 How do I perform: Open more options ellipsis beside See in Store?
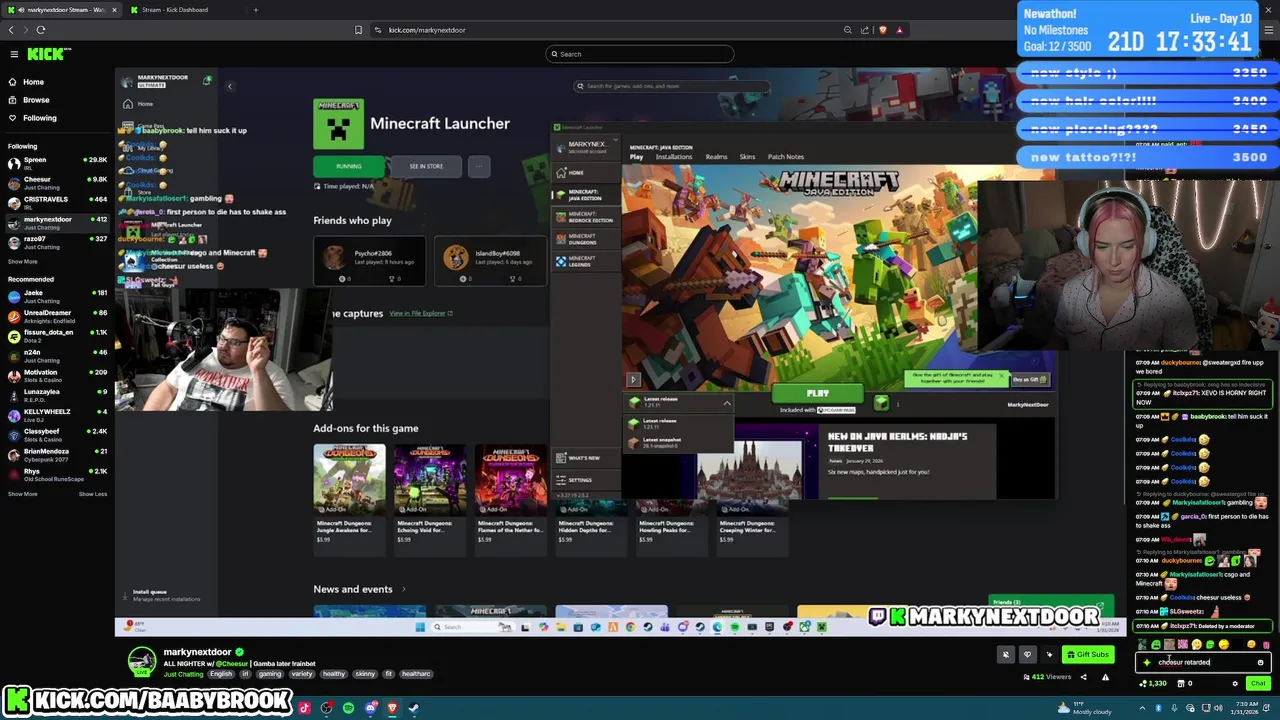[x=478, y=166]
